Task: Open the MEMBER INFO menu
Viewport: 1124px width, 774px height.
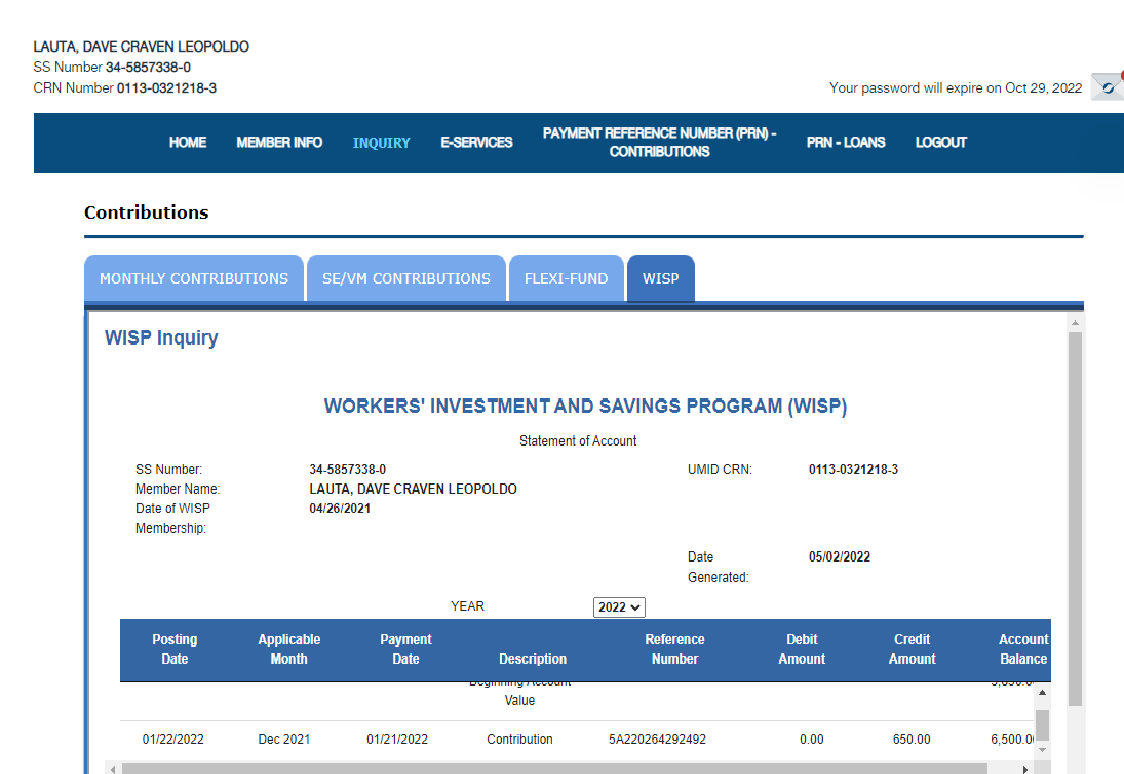Action: coord(279,143)
